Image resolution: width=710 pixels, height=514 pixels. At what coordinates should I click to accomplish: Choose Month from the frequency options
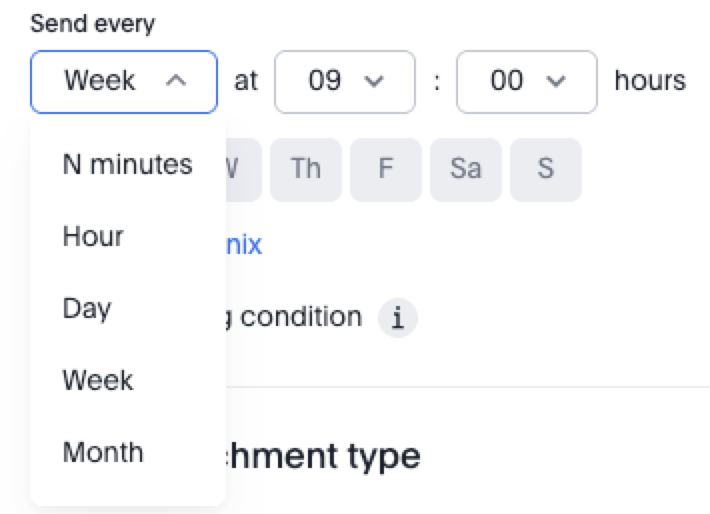[x=102, y=452]
